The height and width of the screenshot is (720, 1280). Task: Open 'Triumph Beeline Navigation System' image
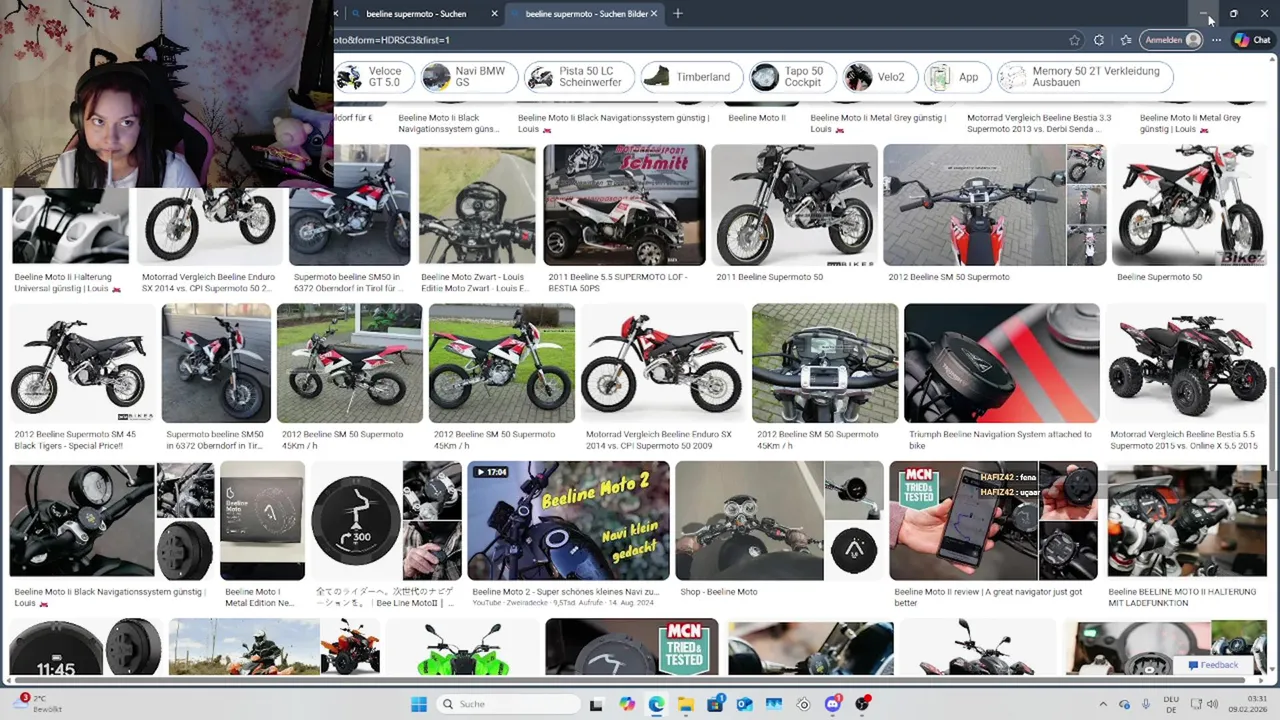pyautogui.click(x=1001, y=363)
